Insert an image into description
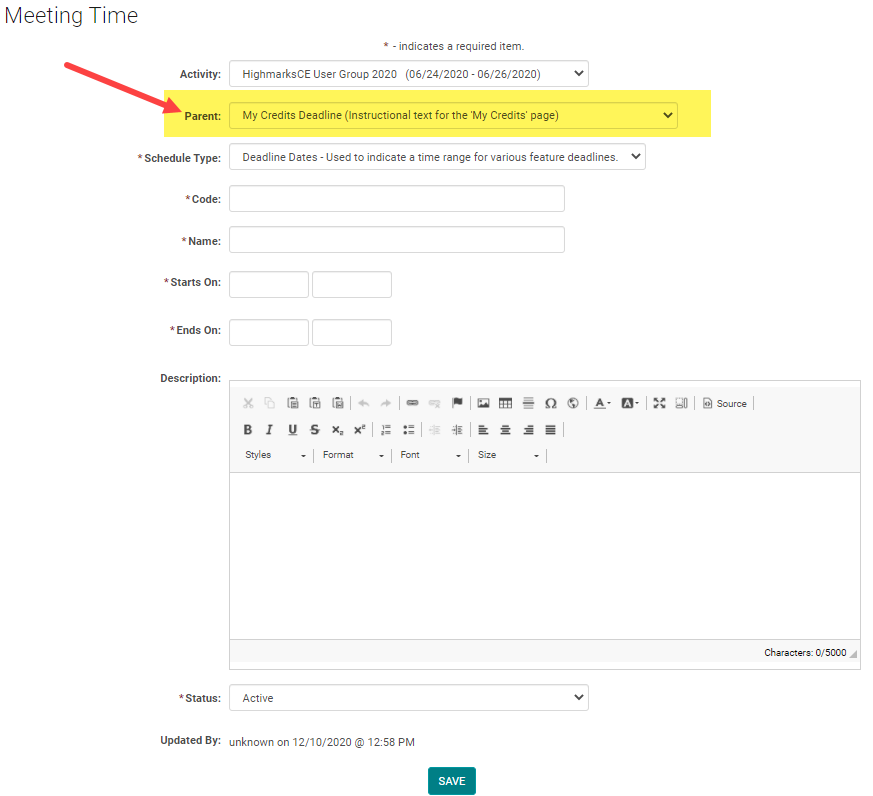The width and height of the screenshot is (873, 796). tap(483, 404)
